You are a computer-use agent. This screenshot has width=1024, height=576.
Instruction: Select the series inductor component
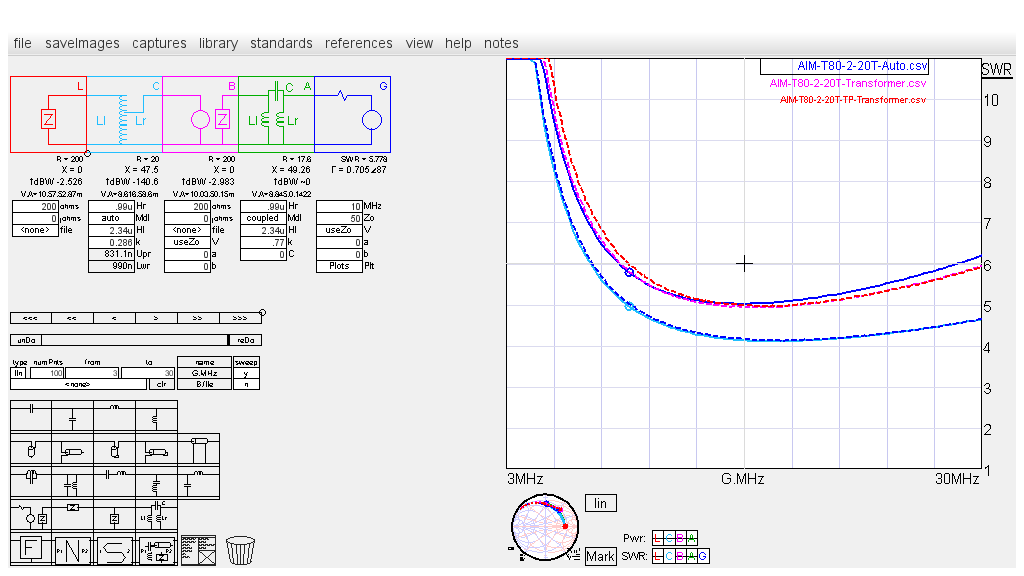[114, 416]
